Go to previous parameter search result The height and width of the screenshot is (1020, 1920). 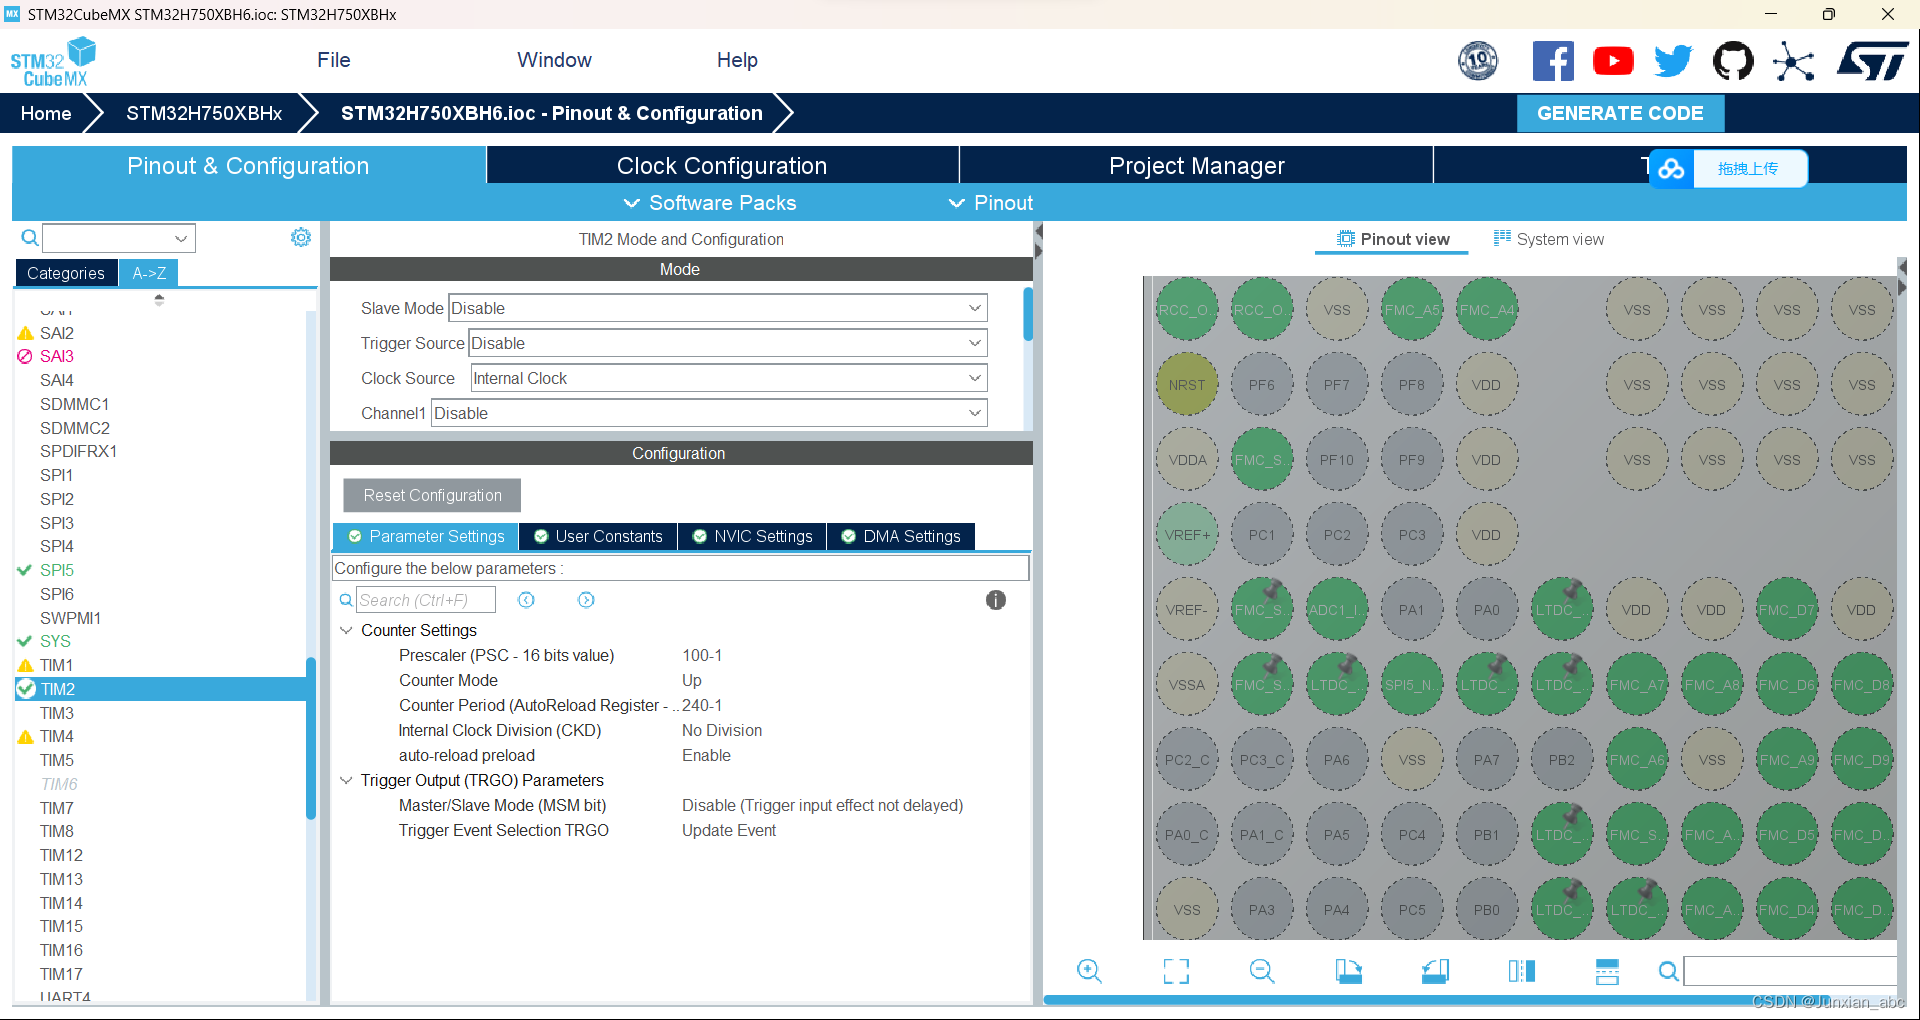click(x=526, y=600)
